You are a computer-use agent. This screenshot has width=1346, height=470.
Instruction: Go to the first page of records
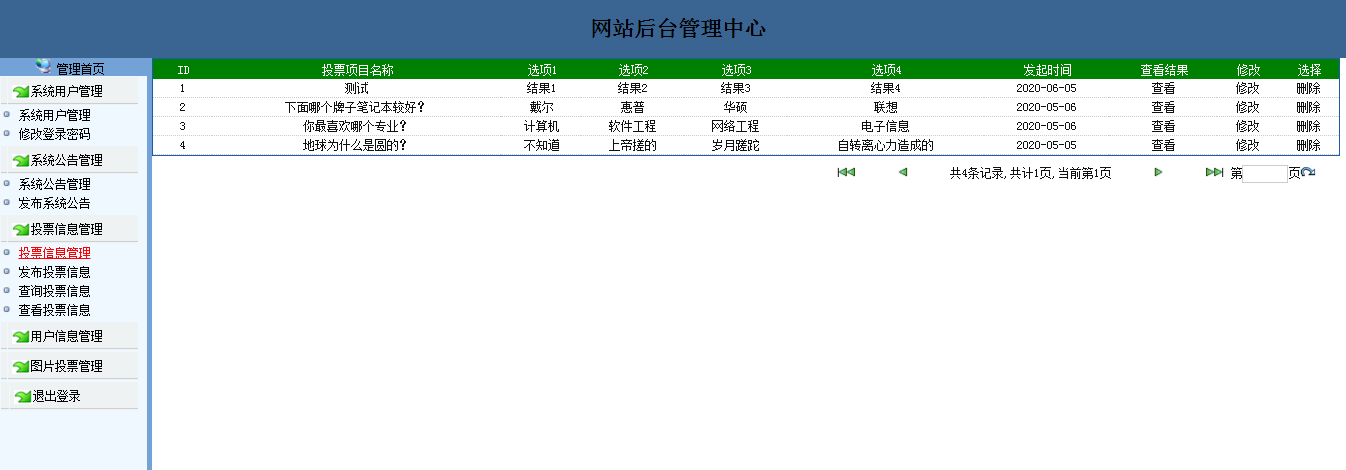846,173
